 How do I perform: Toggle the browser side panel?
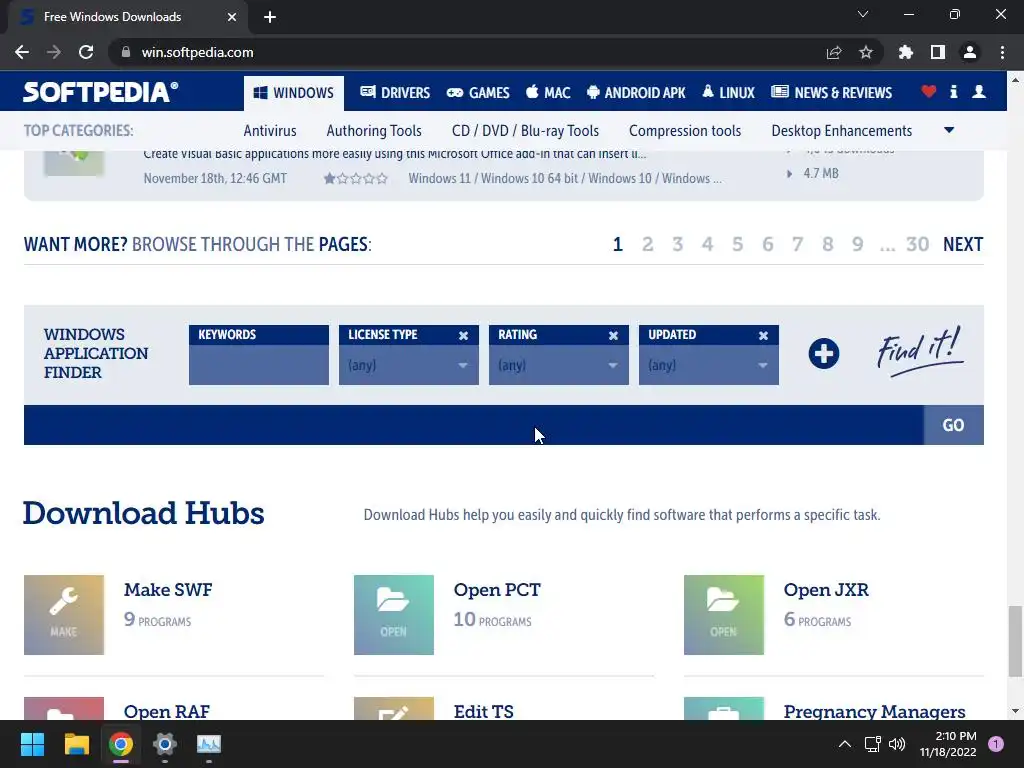tap(938, 52)
